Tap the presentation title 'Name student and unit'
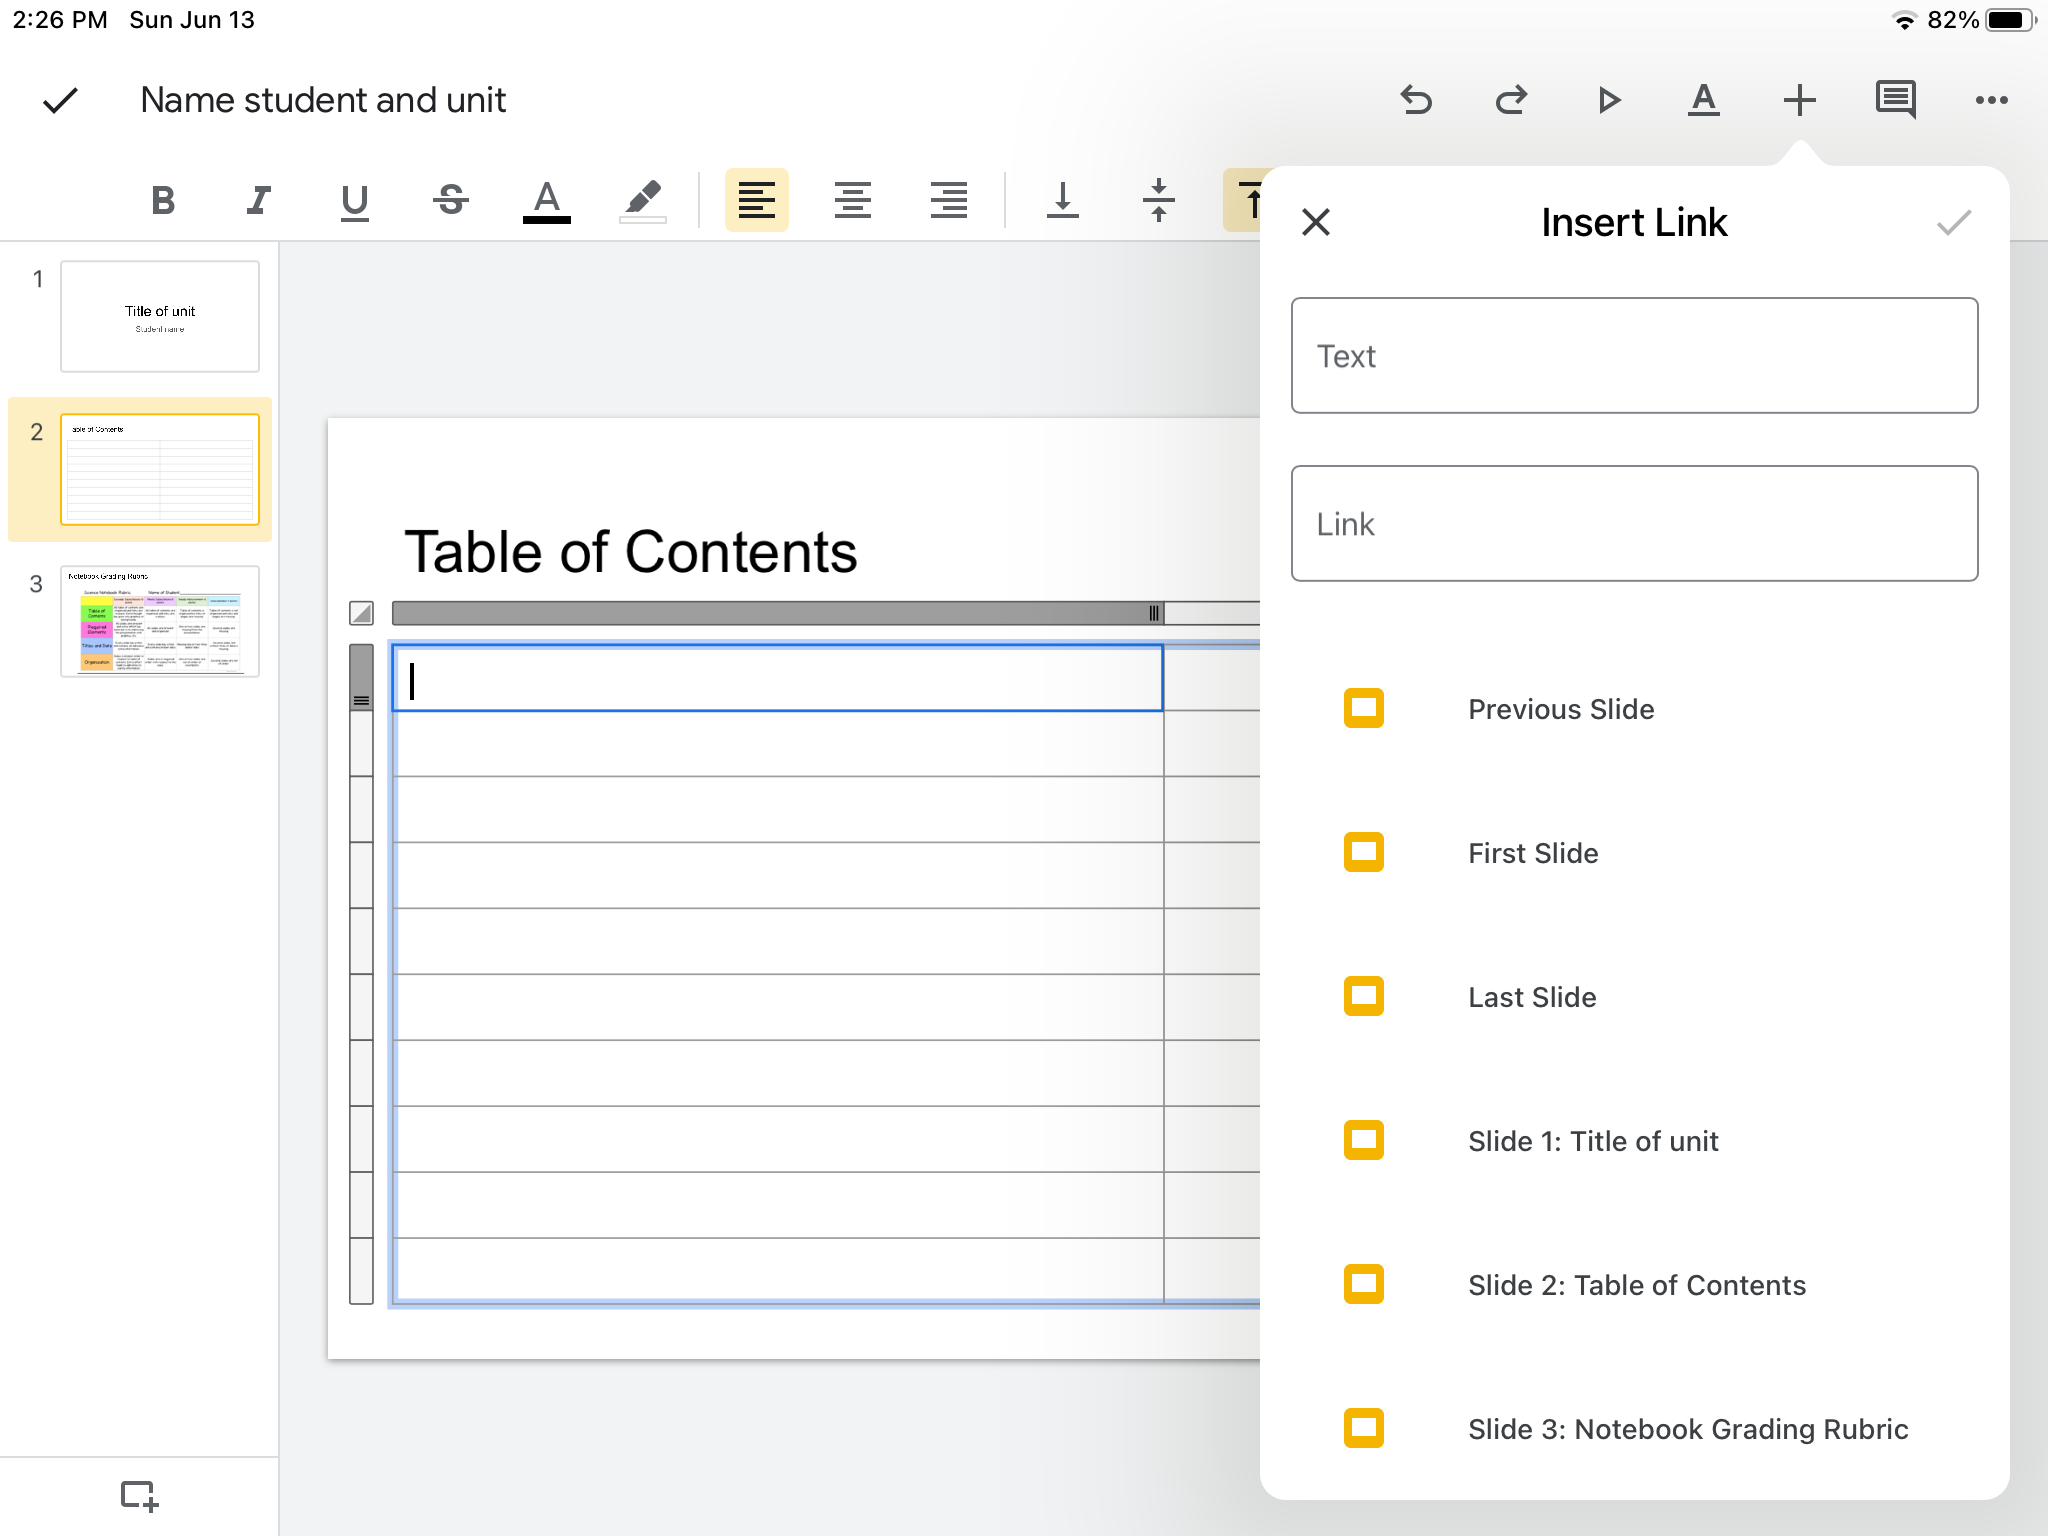2048x1536 pixels. 323,100
